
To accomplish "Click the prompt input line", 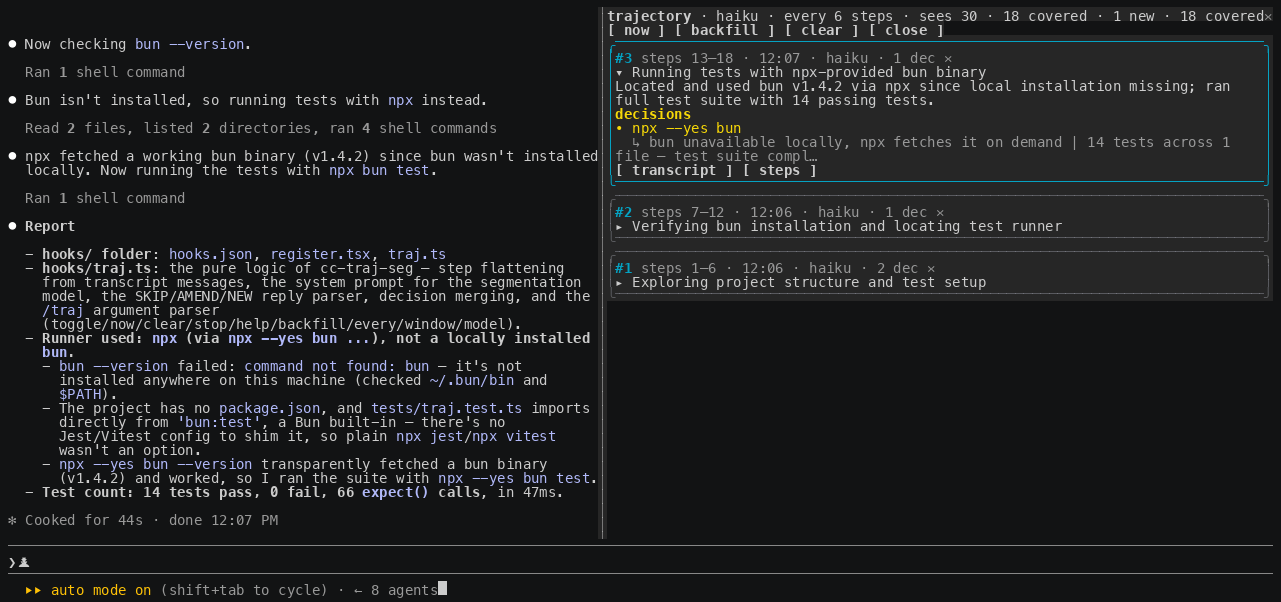I will coord(640,562).
